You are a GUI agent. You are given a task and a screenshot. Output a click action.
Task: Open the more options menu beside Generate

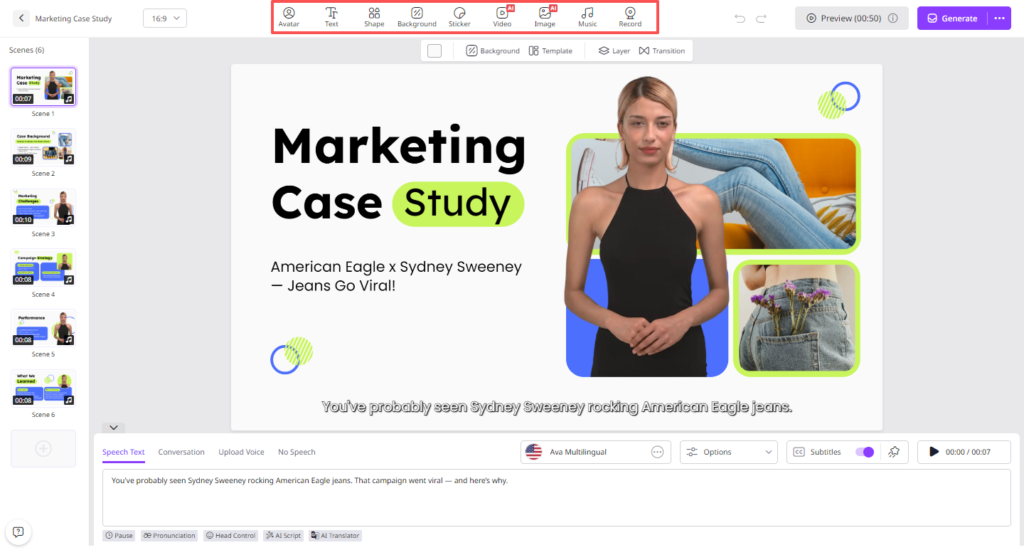pos(999,18)
